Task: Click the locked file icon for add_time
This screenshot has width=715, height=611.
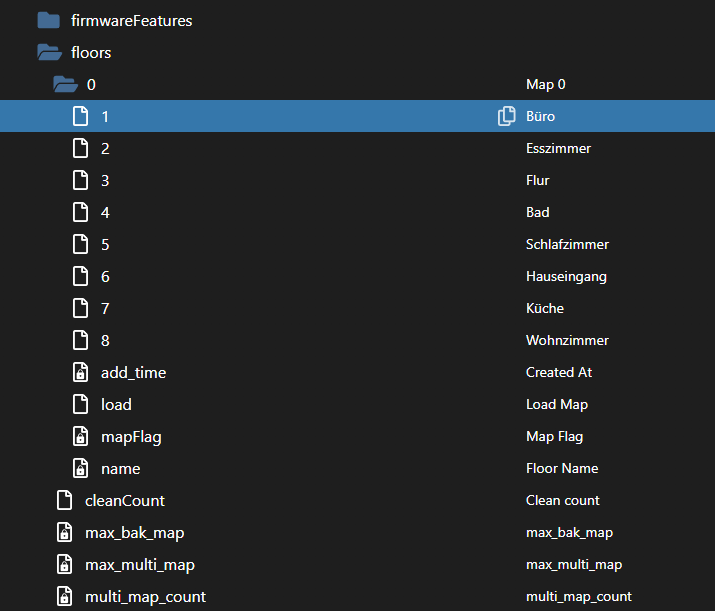Action: [x=81, y=372]
